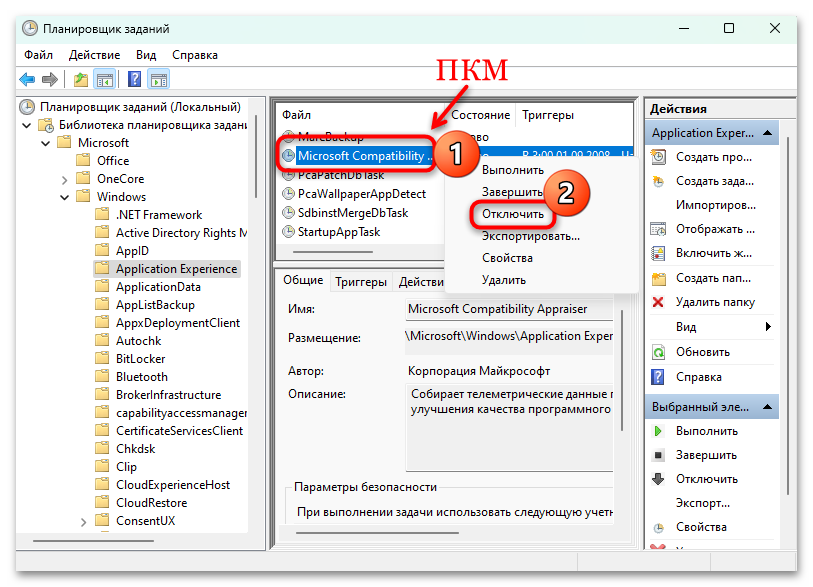The image size is (813, 587).
Task: Click Импортиров... in the Actions pane
Action: tap(716, 205)
